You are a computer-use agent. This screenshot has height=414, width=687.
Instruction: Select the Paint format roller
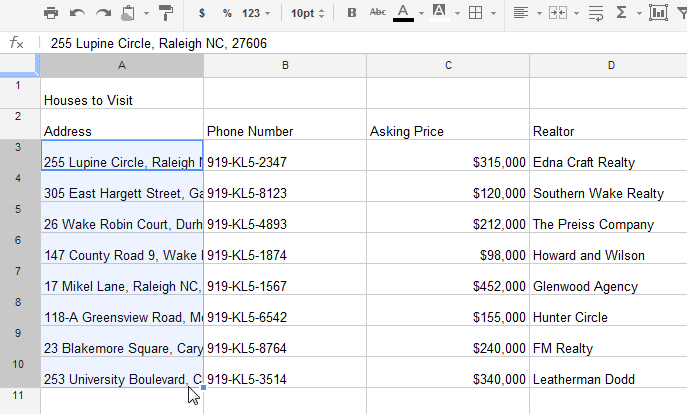(x=166, y=13)
